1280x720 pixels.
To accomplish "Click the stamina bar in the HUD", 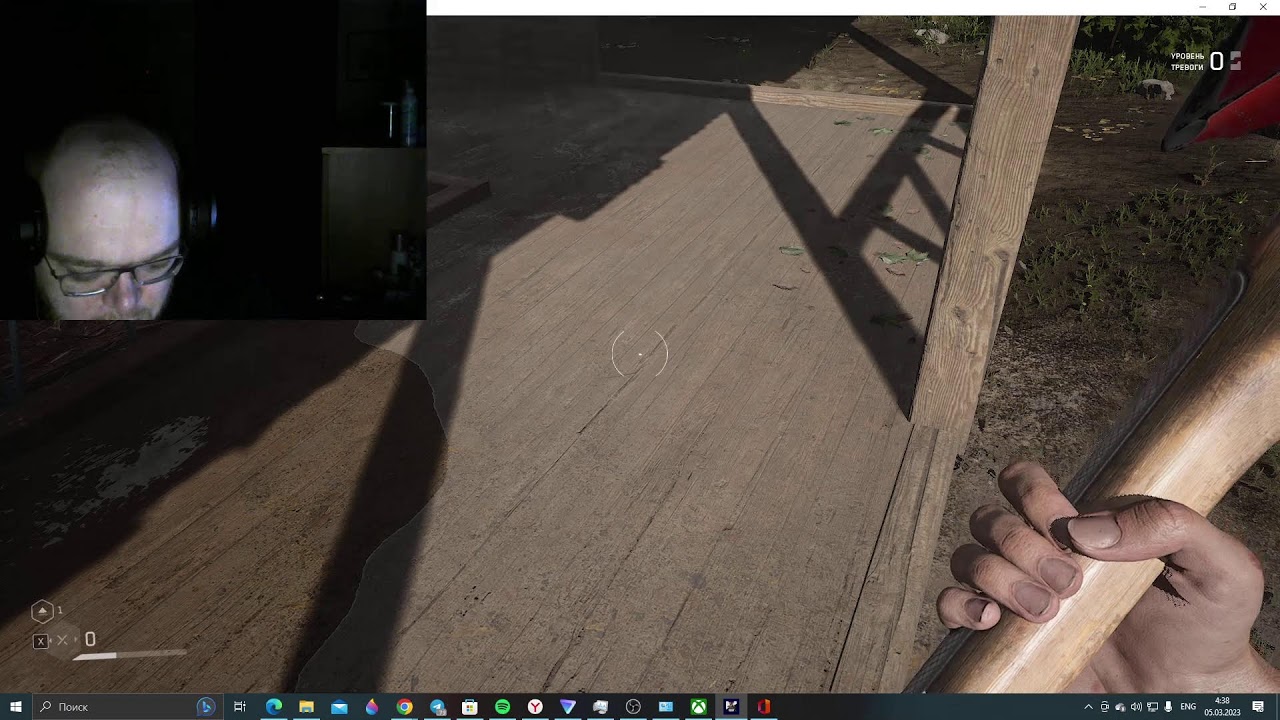I will (130, 656).
